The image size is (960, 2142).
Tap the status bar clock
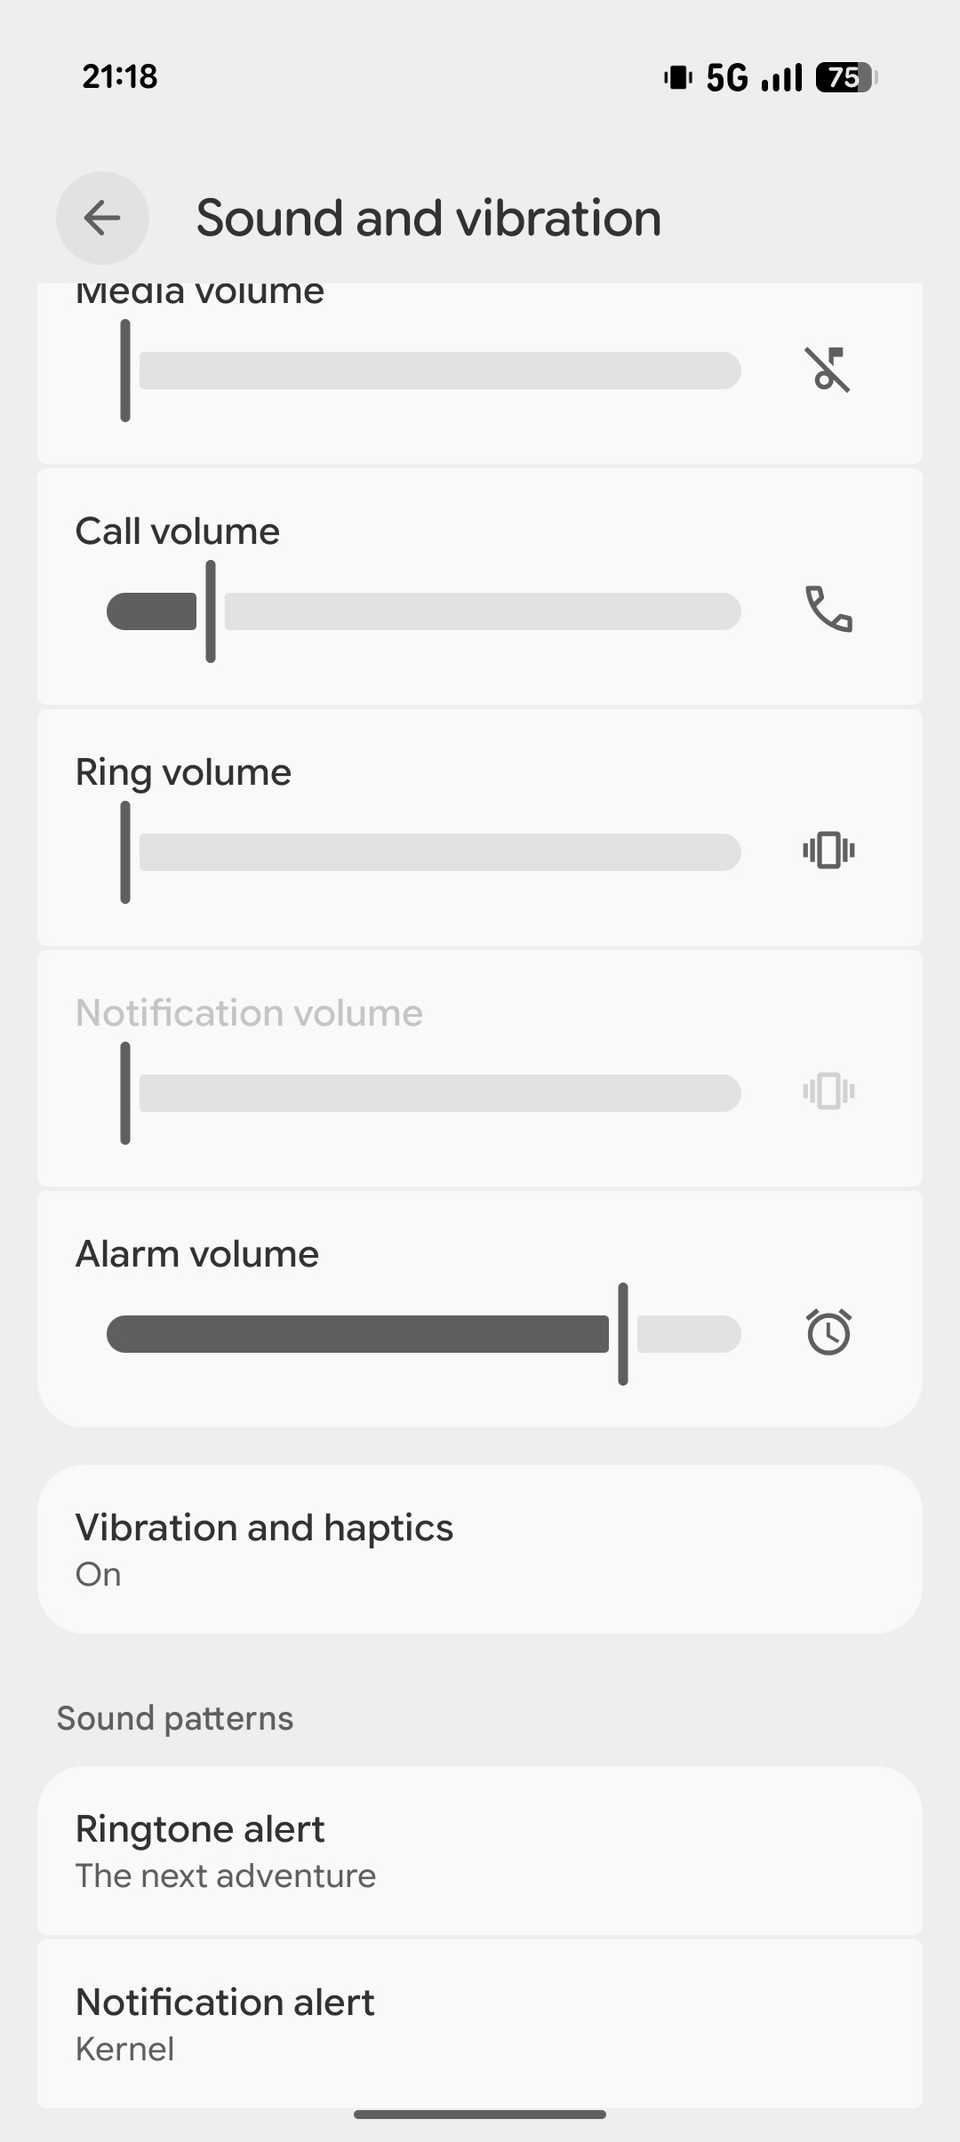coord(120,77)
